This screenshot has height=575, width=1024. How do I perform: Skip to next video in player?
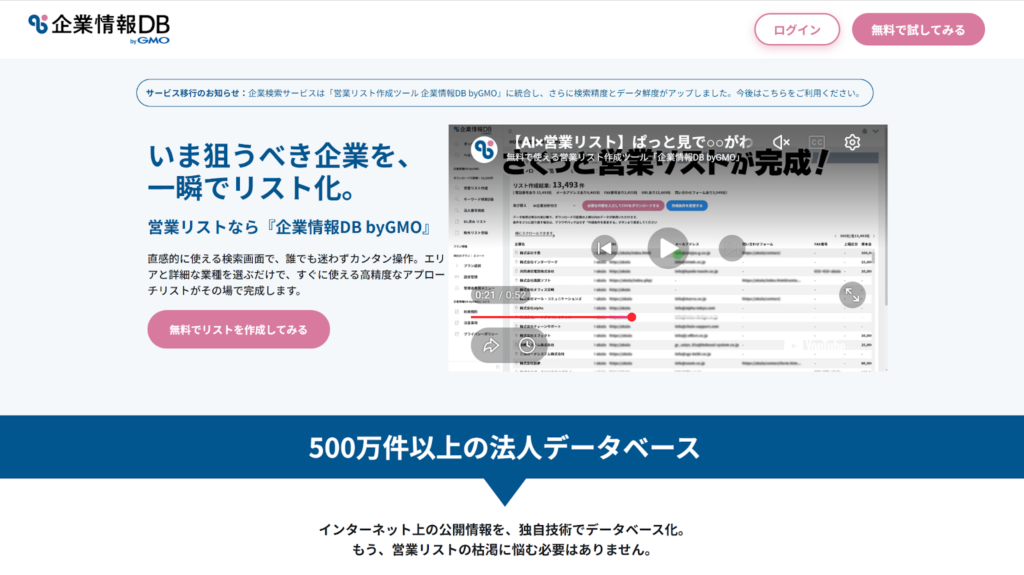coord(731,248)
